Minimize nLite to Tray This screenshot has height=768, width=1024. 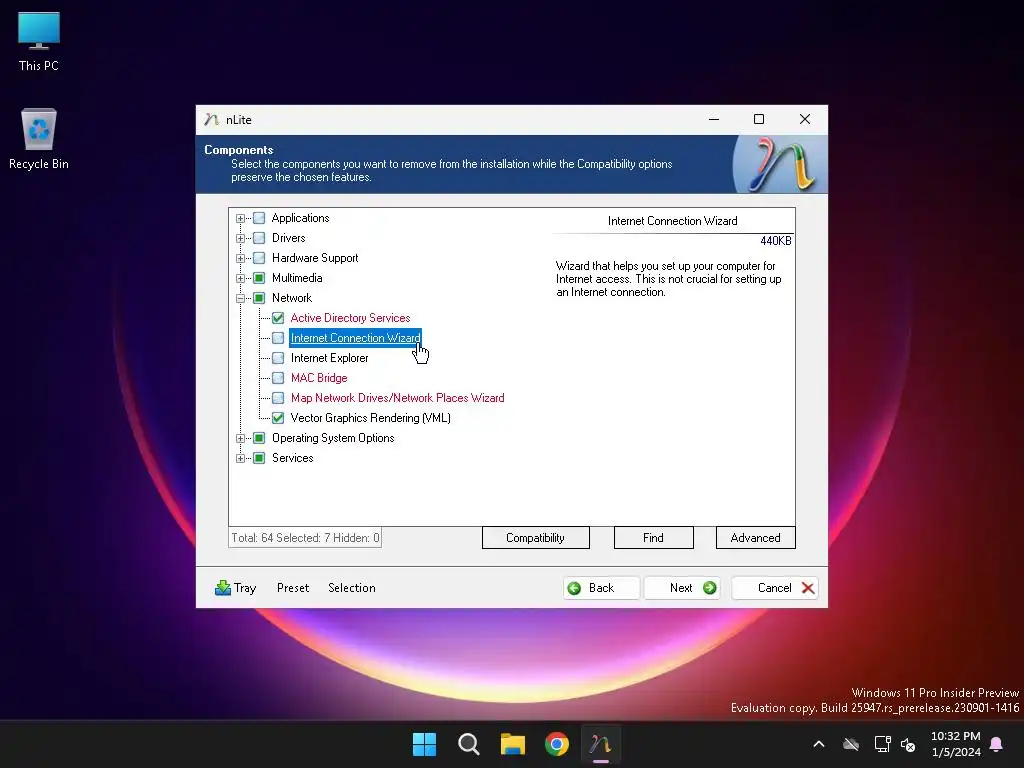point(236,588)
